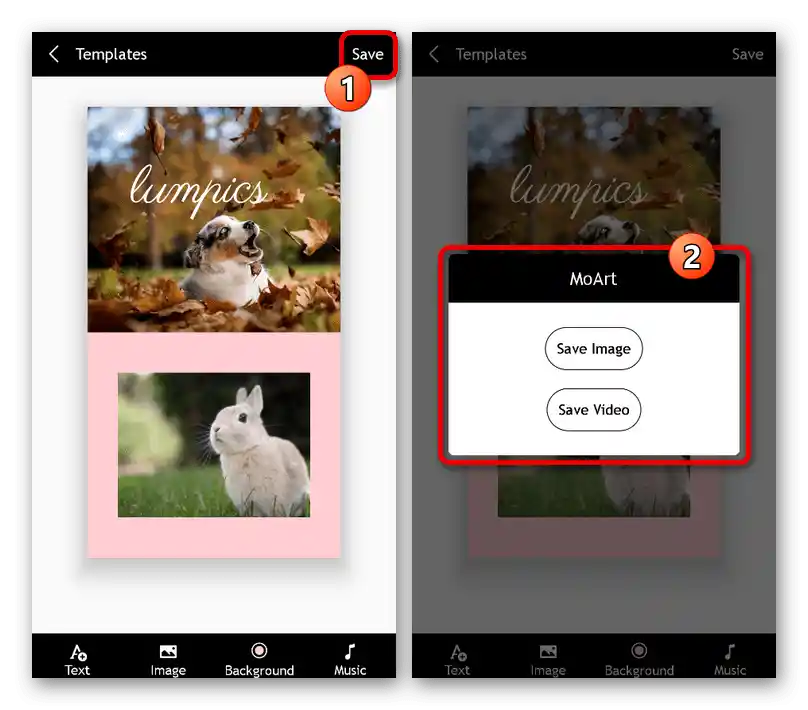
Task: Tap the Templates title in the left screen
Action: click(111, 54)
